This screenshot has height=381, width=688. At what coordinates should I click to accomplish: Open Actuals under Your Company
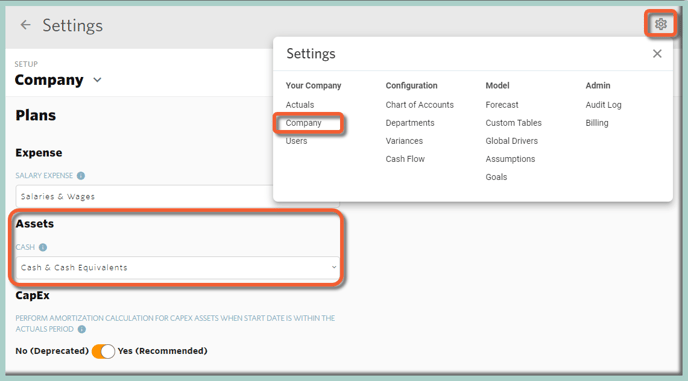pos(300,105)
